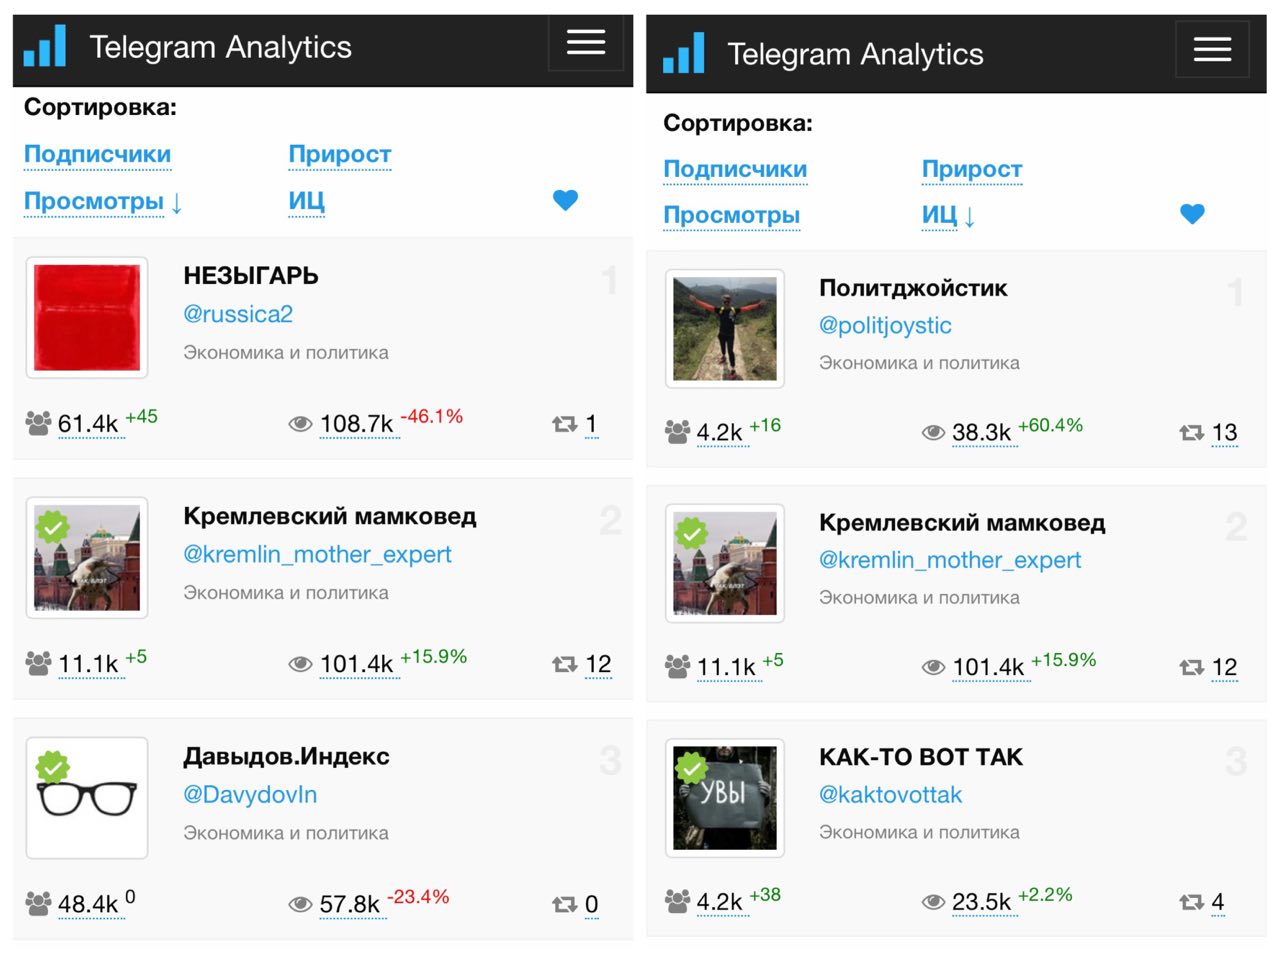Click eye icon beside 38.3k
1280x960 pixels.
point(933,432)
